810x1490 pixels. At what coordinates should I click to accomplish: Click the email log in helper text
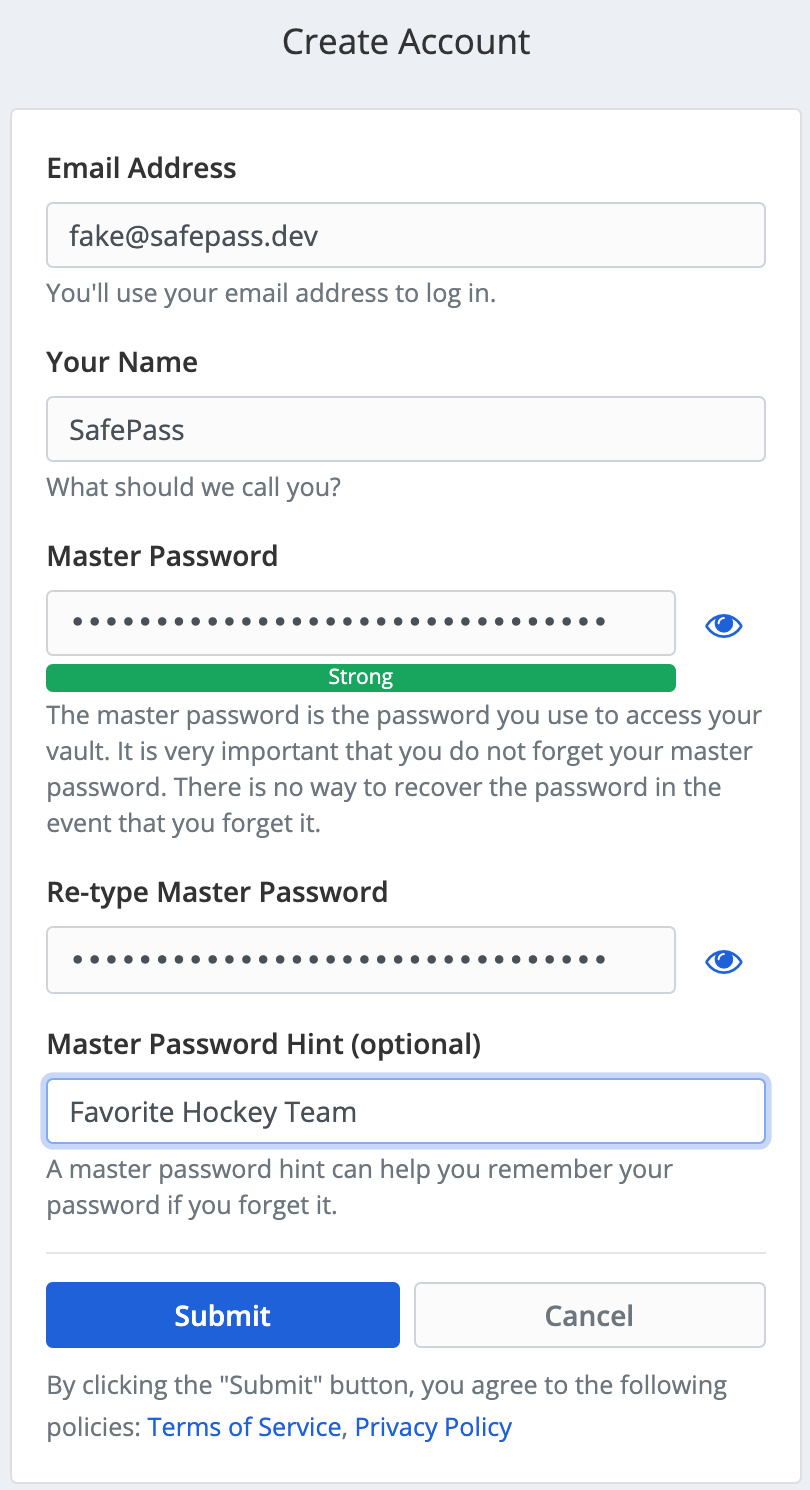point(271,294)
